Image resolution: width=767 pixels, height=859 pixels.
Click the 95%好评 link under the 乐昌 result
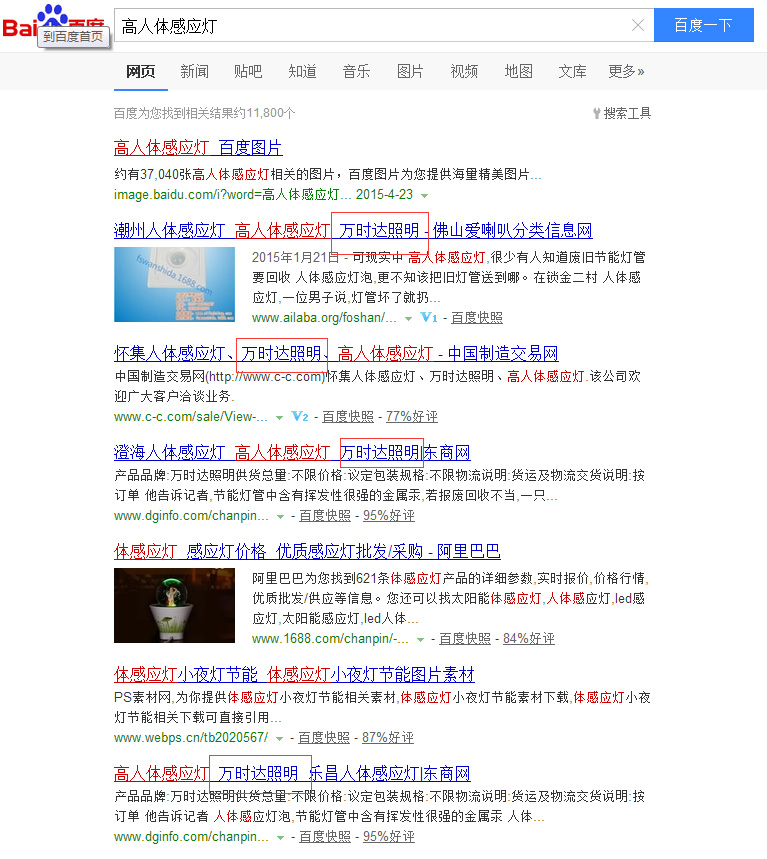click(x=388, y=837)
